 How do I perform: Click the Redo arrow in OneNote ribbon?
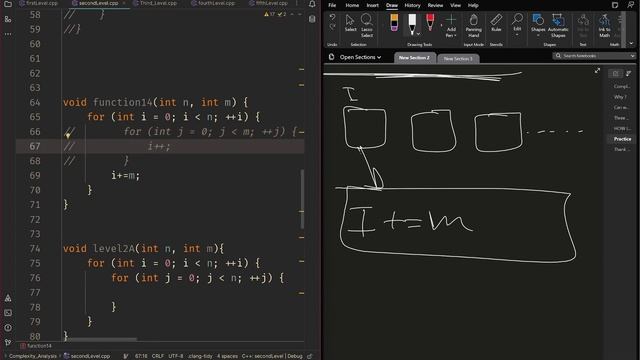point(332,27)
